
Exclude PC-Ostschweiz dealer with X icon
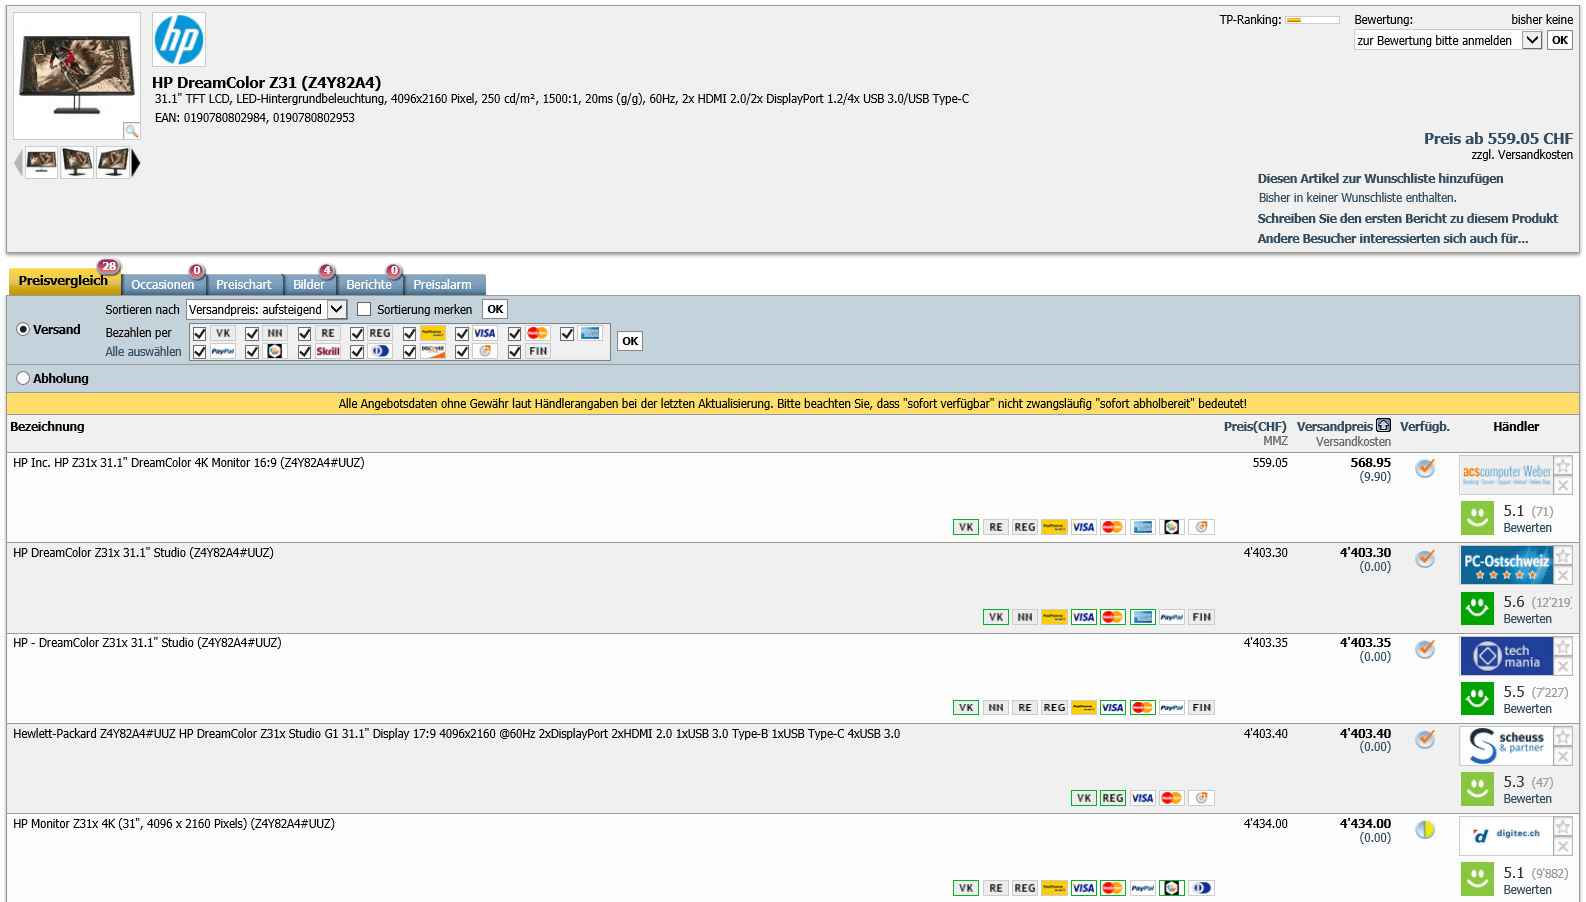point(1563,576)
